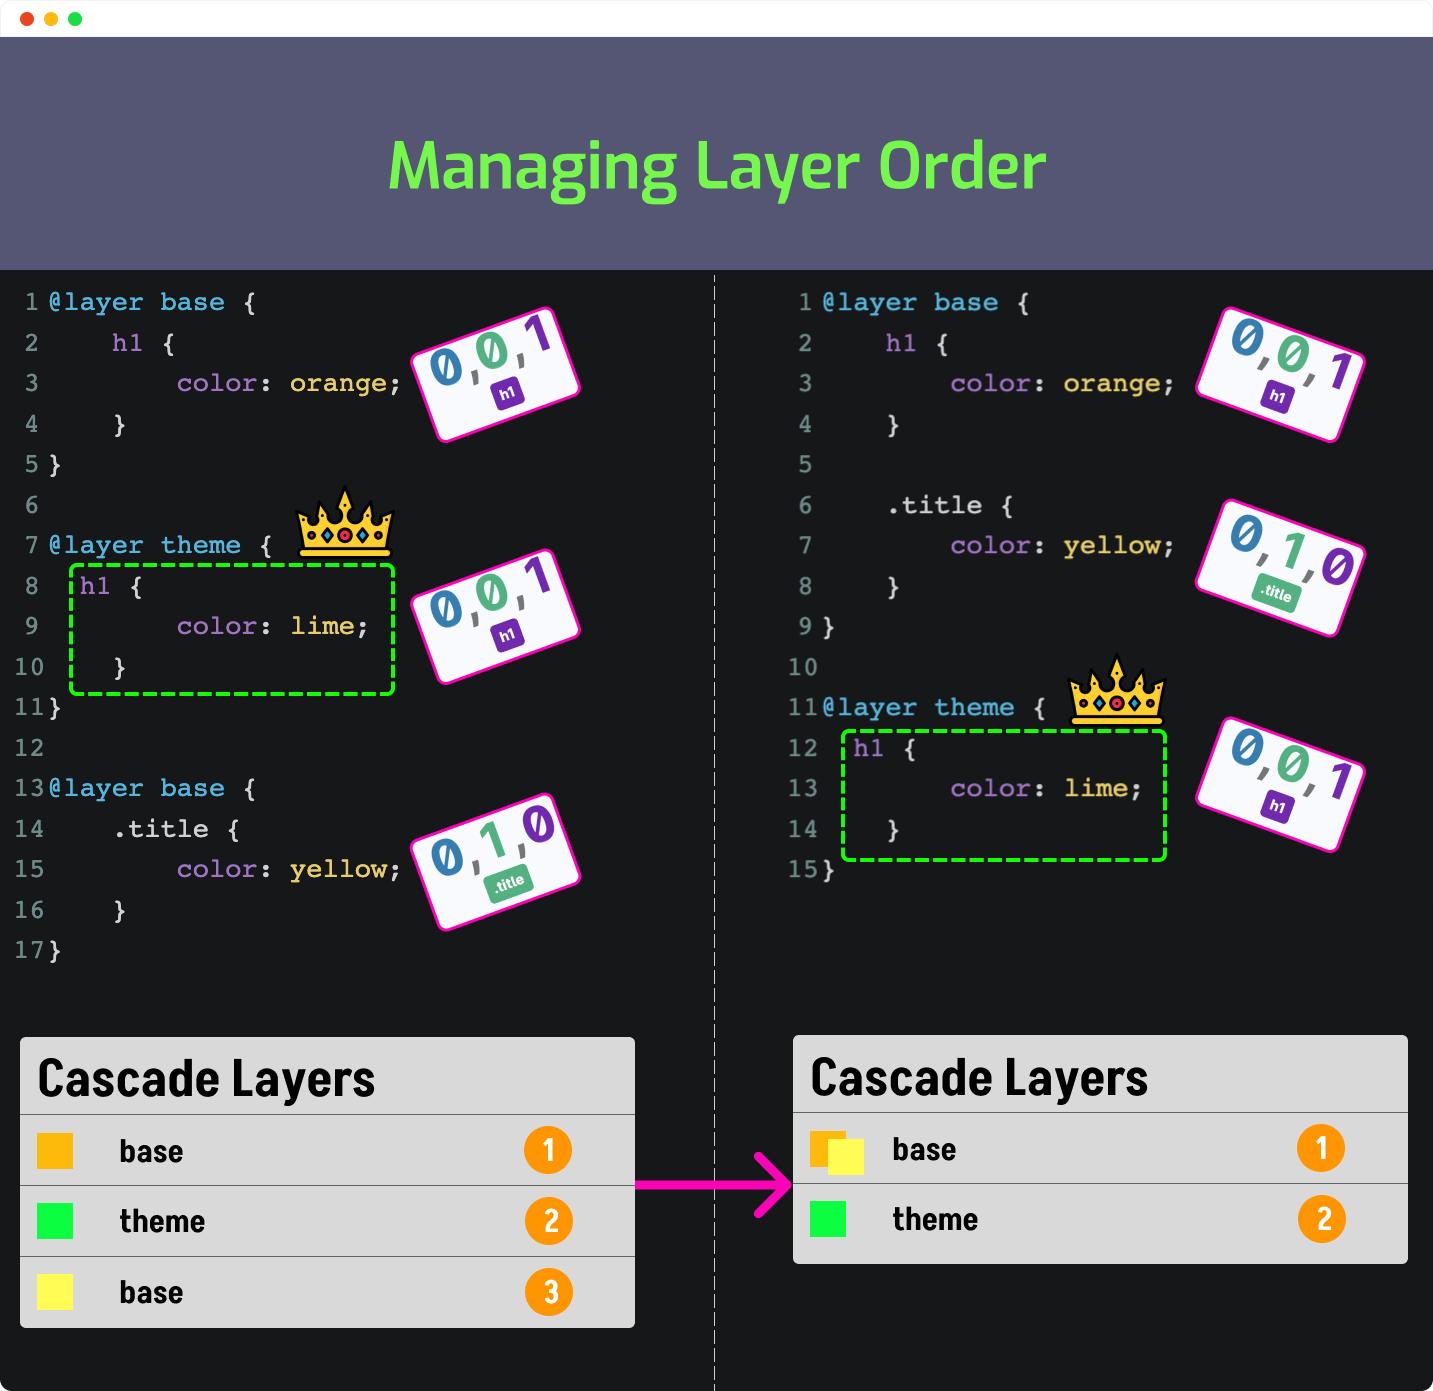Select the 0,0,1 card next to left panel's orange rule
The height and width of the screenshot is (1391, 1433).
point(495,374)
